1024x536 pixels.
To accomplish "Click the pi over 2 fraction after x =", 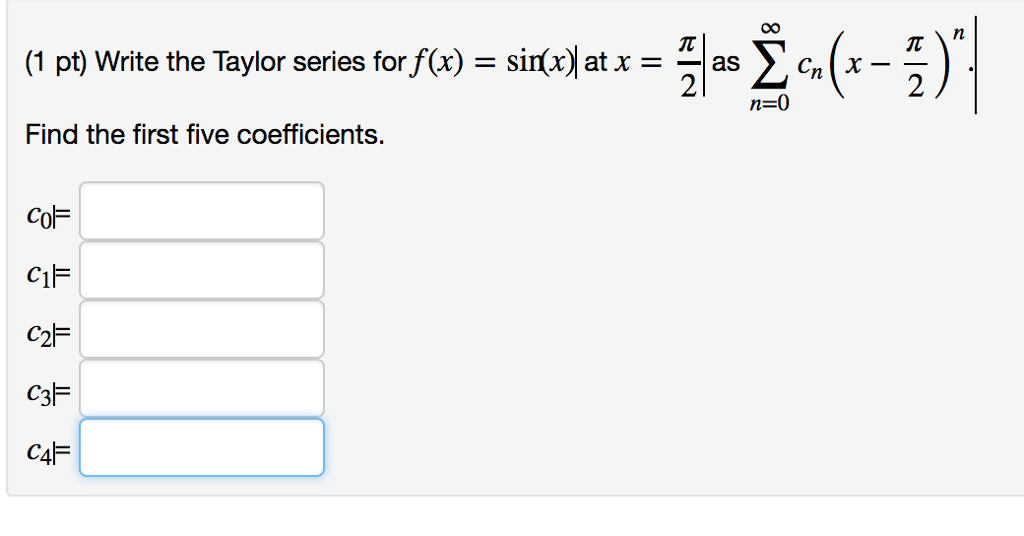I will coord(688,65).
